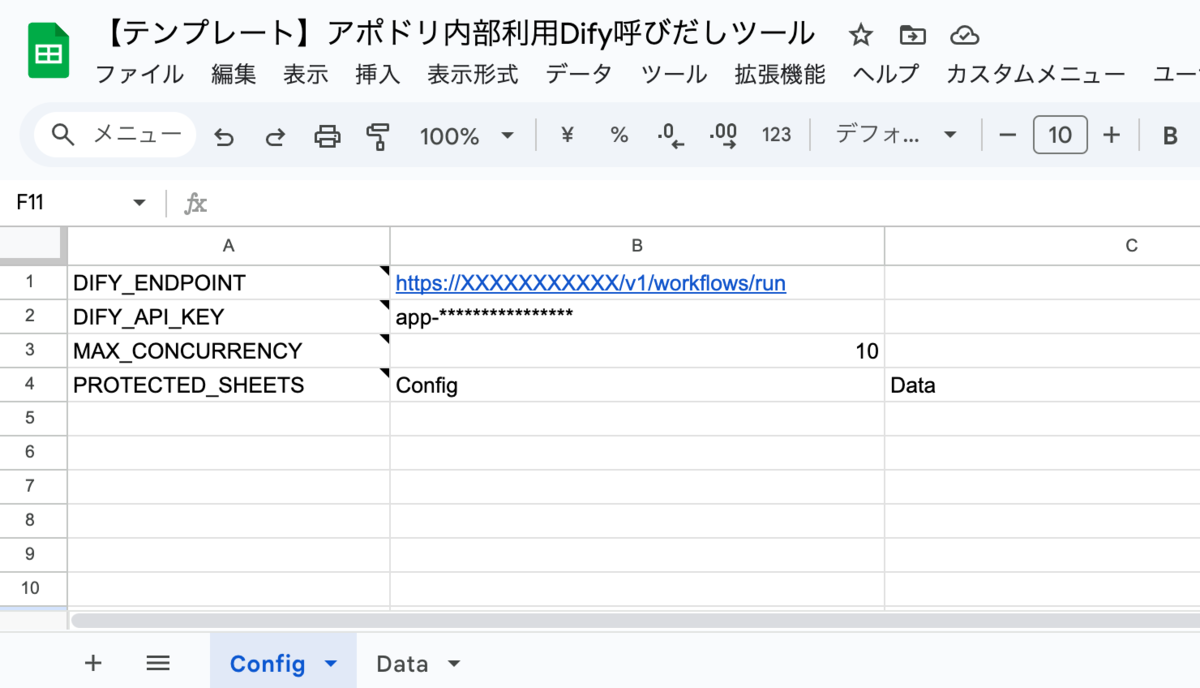This screenshot has width=1200, height=688.
Task: Open the Google Sheets home icon
Action: pyautogui.click(x=48, y=52)
